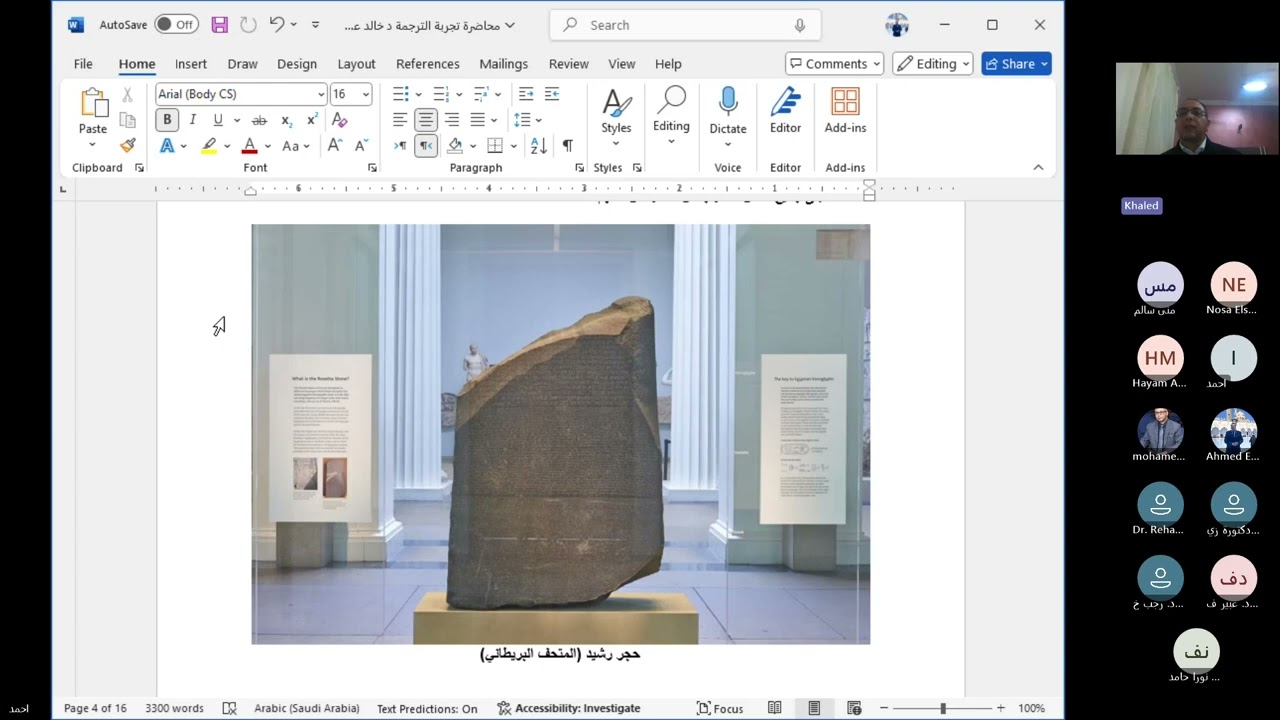Start Dictate with microphone icon

pyautogui.click(x=728, y=111)
